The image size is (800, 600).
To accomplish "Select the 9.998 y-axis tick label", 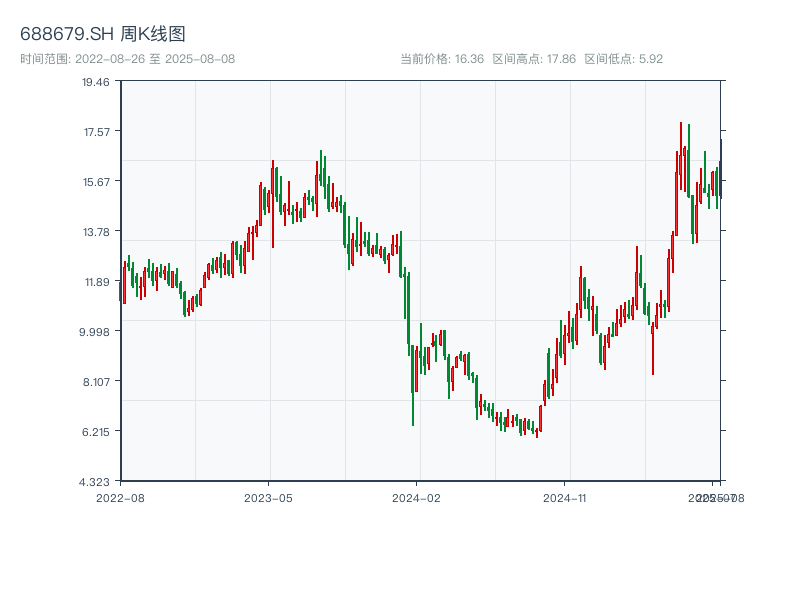I will [x=96, y=332].
